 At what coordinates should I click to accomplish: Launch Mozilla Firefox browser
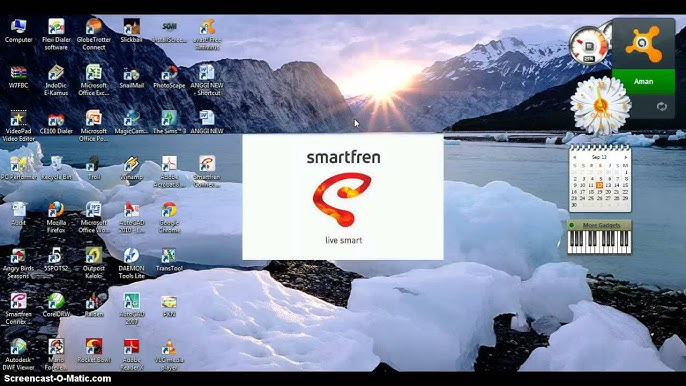pos(56,217)
